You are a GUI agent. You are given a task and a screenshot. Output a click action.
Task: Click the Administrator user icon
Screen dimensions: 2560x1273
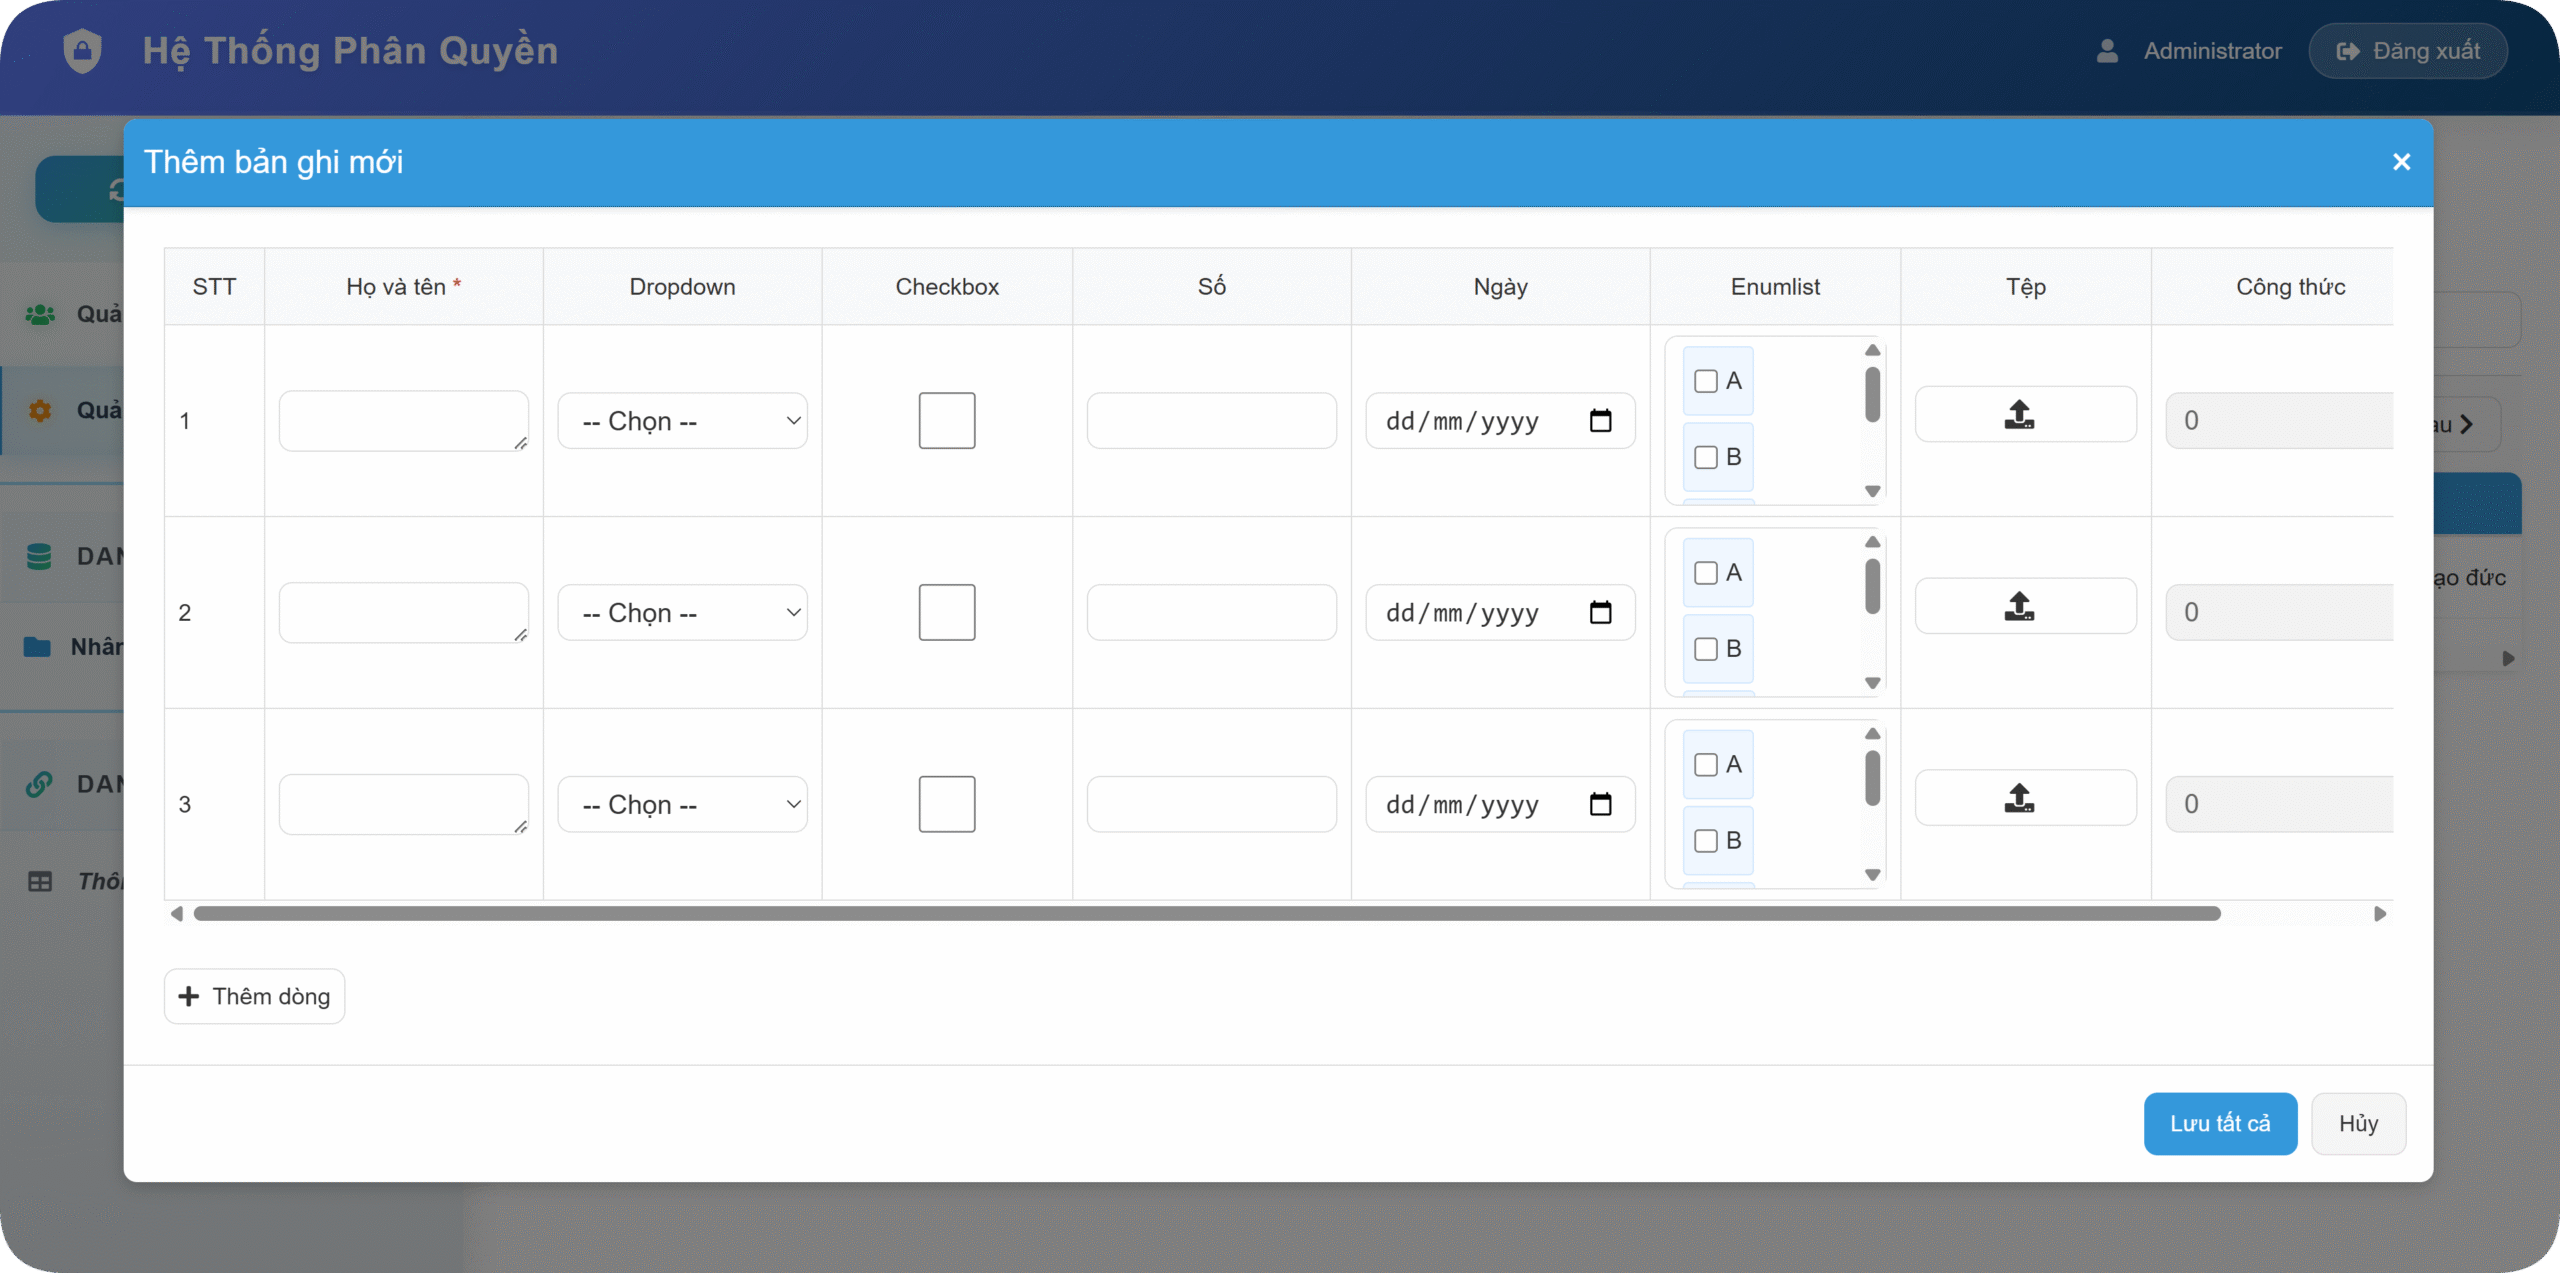(x=2107, y=51)
